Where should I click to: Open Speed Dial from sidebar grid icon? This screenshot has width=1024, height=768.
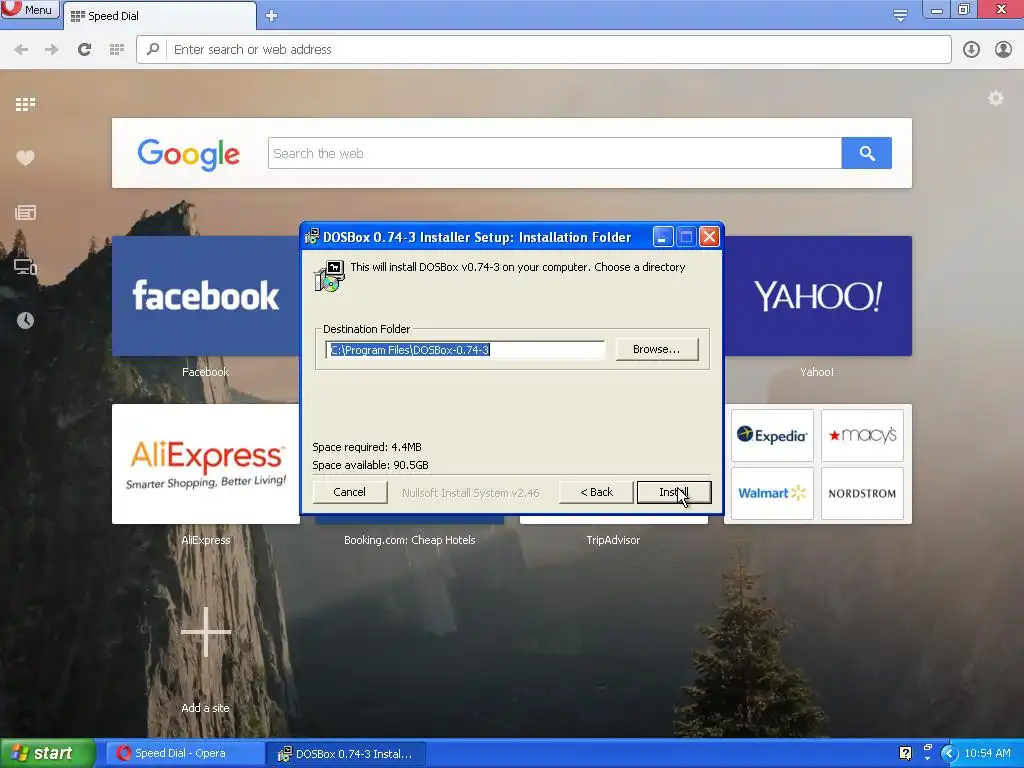coord(25,104)
